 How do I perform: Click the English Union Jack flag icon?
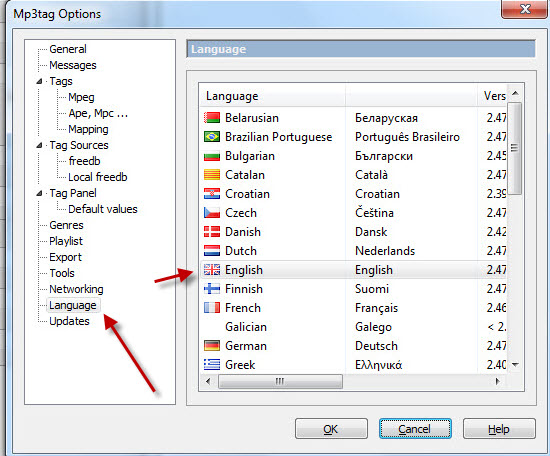(212, 270)
